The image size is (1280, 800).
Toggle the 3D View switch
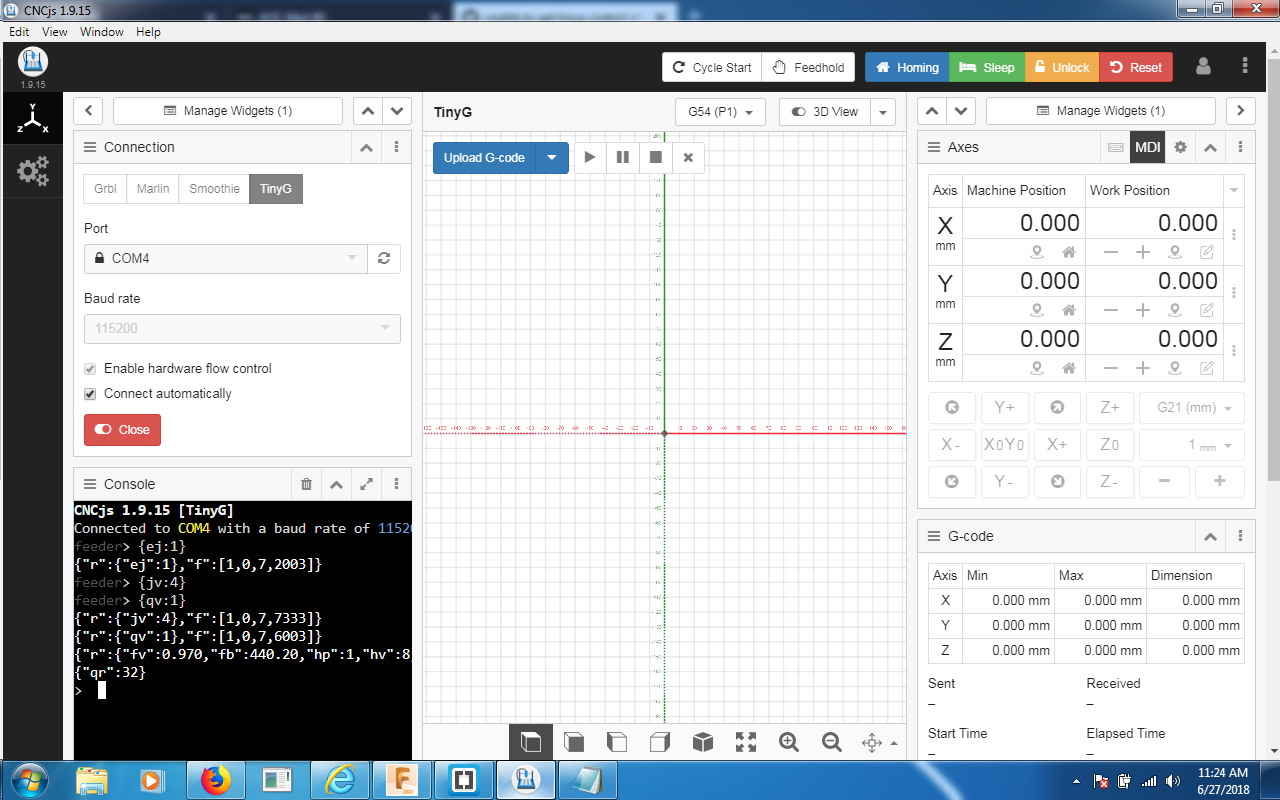pos(825,112)
